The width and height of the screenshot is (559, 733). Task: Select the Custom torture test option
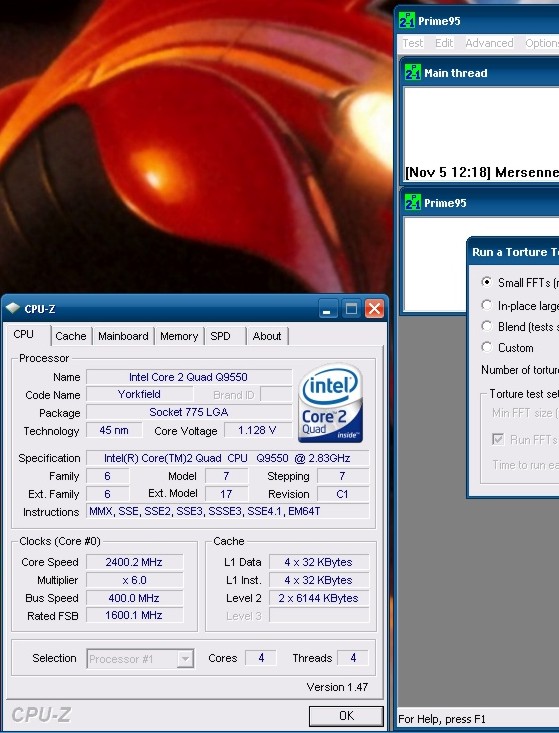pyautogui.click(x=487, y=347)
